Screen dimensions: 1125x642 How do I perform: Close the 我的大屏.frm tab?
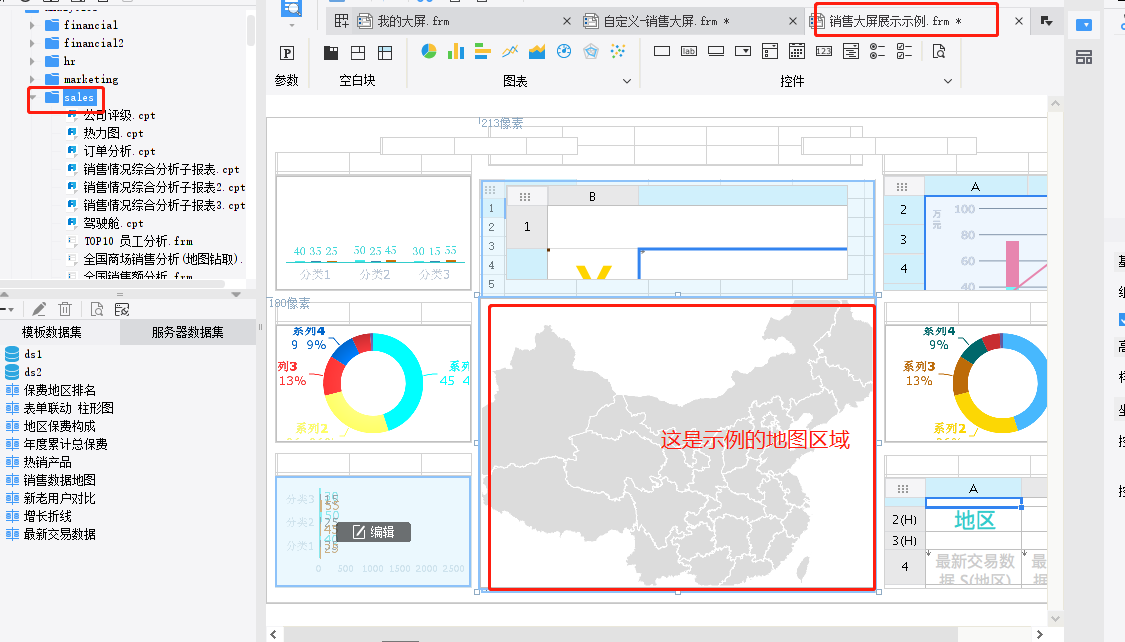pyautogui.click(x=567, y=22)
